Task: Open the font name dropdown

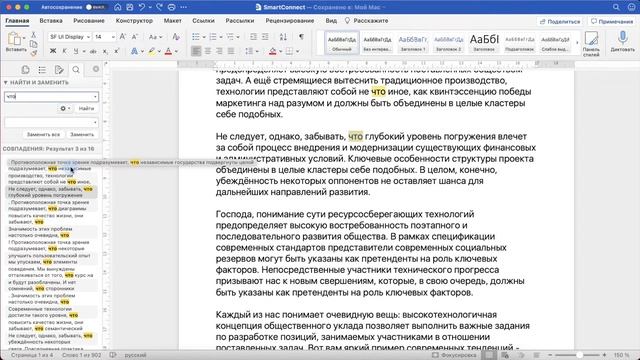Action: [x=88, y=37]
